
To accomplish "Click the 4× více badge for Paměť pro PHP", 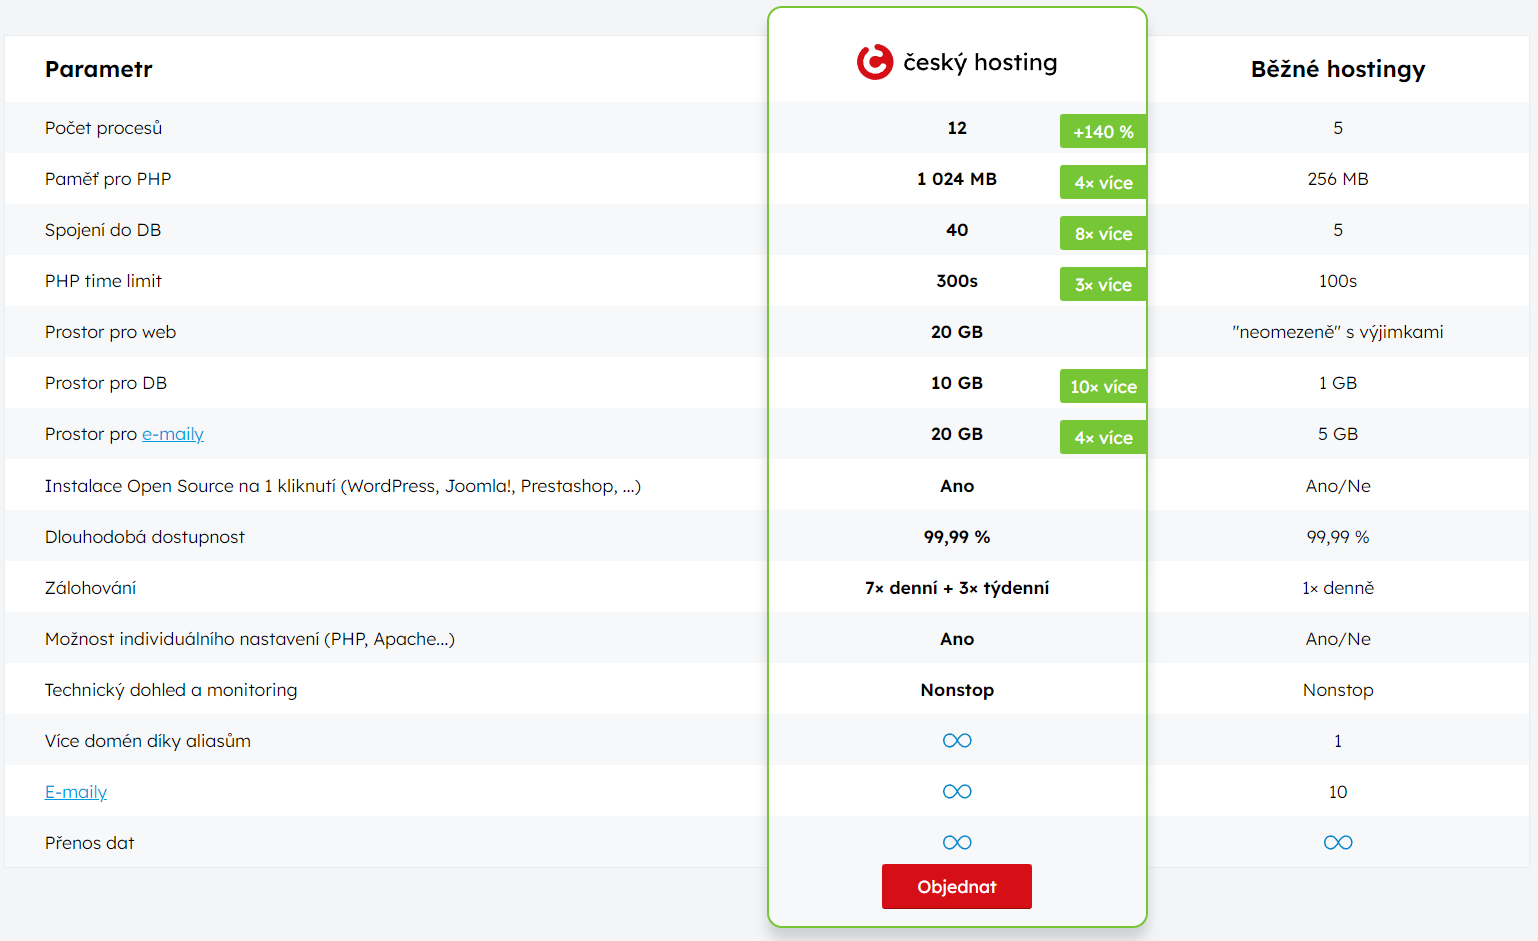I will click(x=1103, y=183).
